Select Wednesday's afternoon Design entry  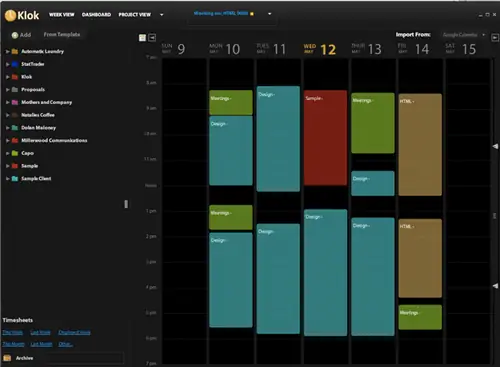(325, 272)
